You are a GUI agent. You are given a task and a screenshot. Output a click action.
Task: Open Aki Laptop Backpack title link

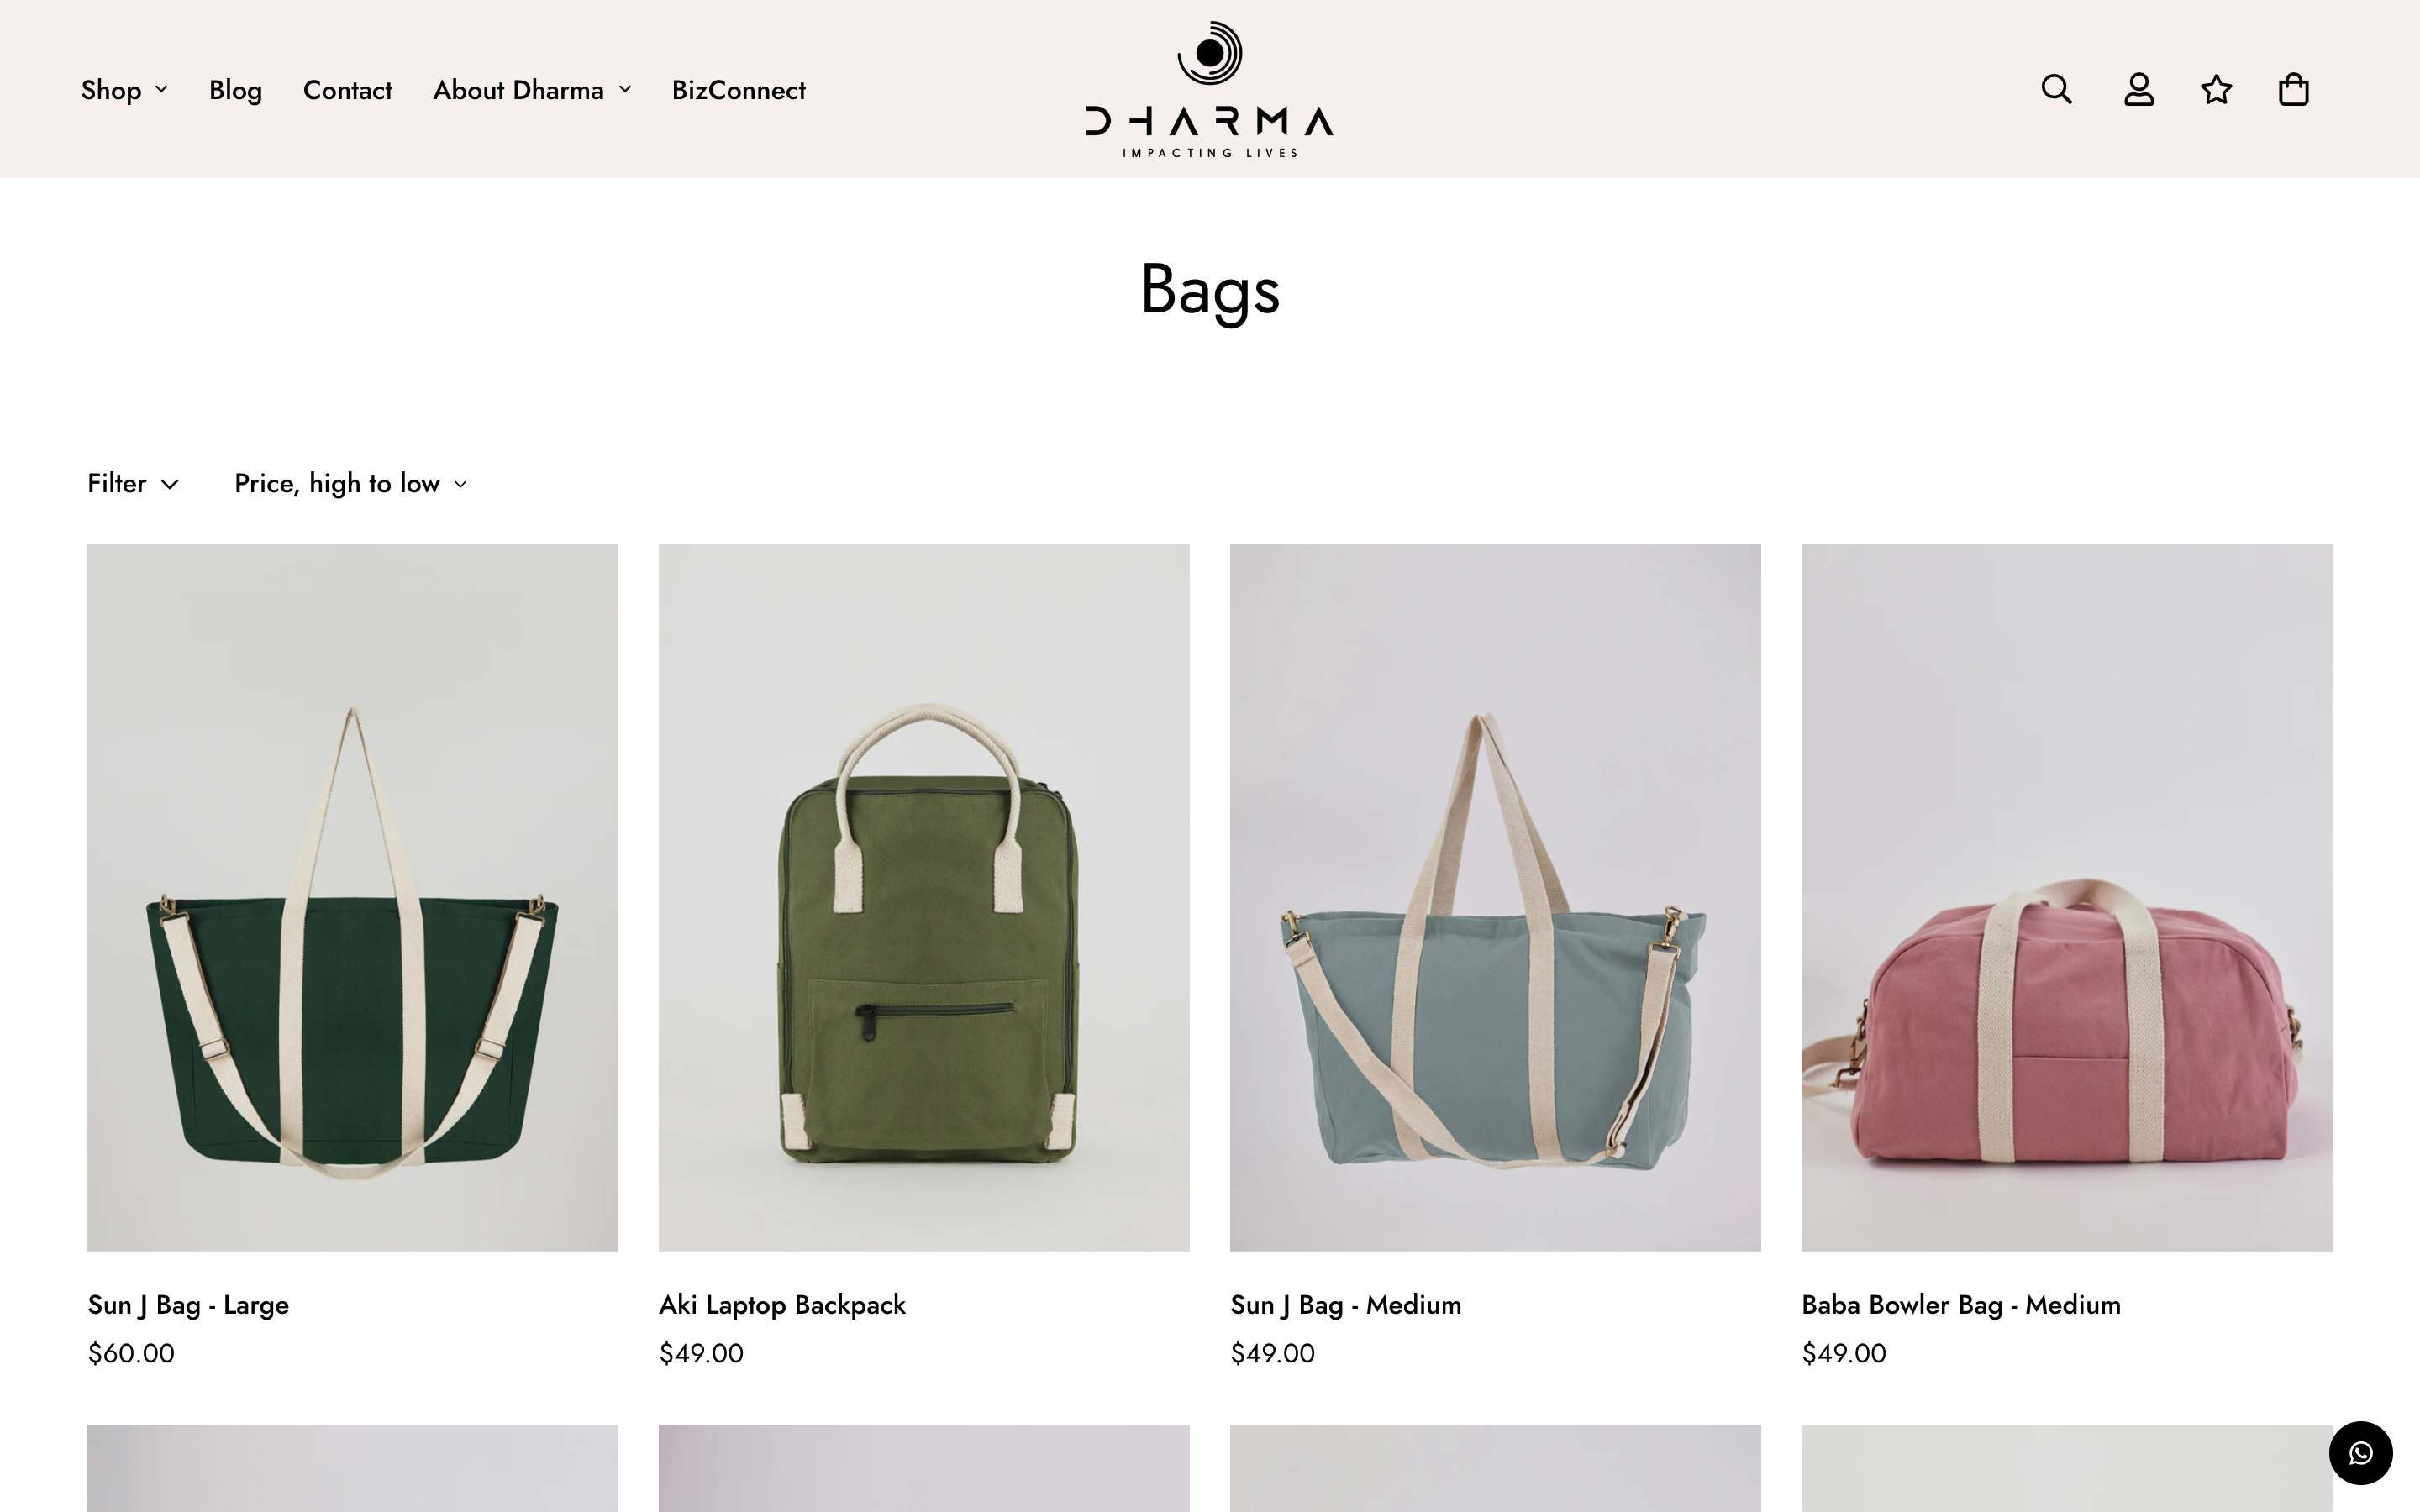pyautogui.click(x=782, y=1304)
